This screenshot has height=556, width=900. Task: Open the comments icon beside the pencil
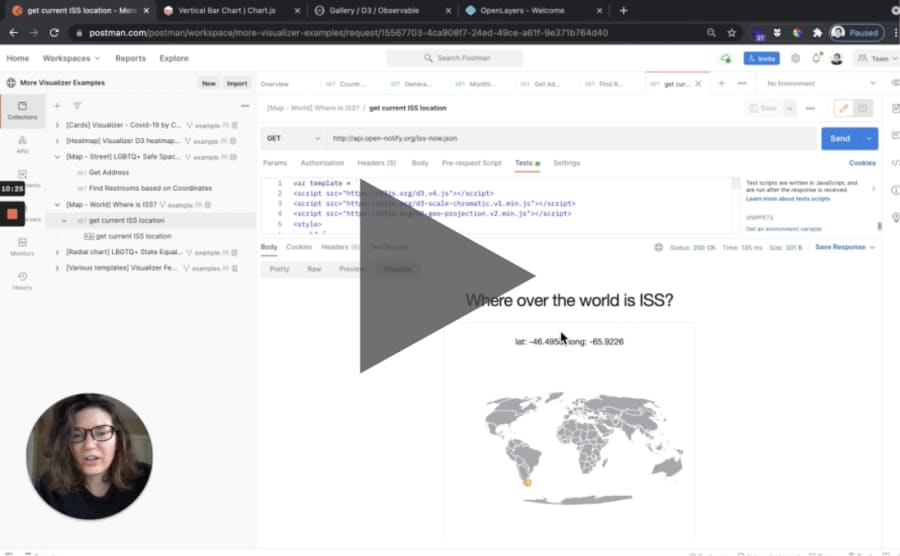(863, 108)
